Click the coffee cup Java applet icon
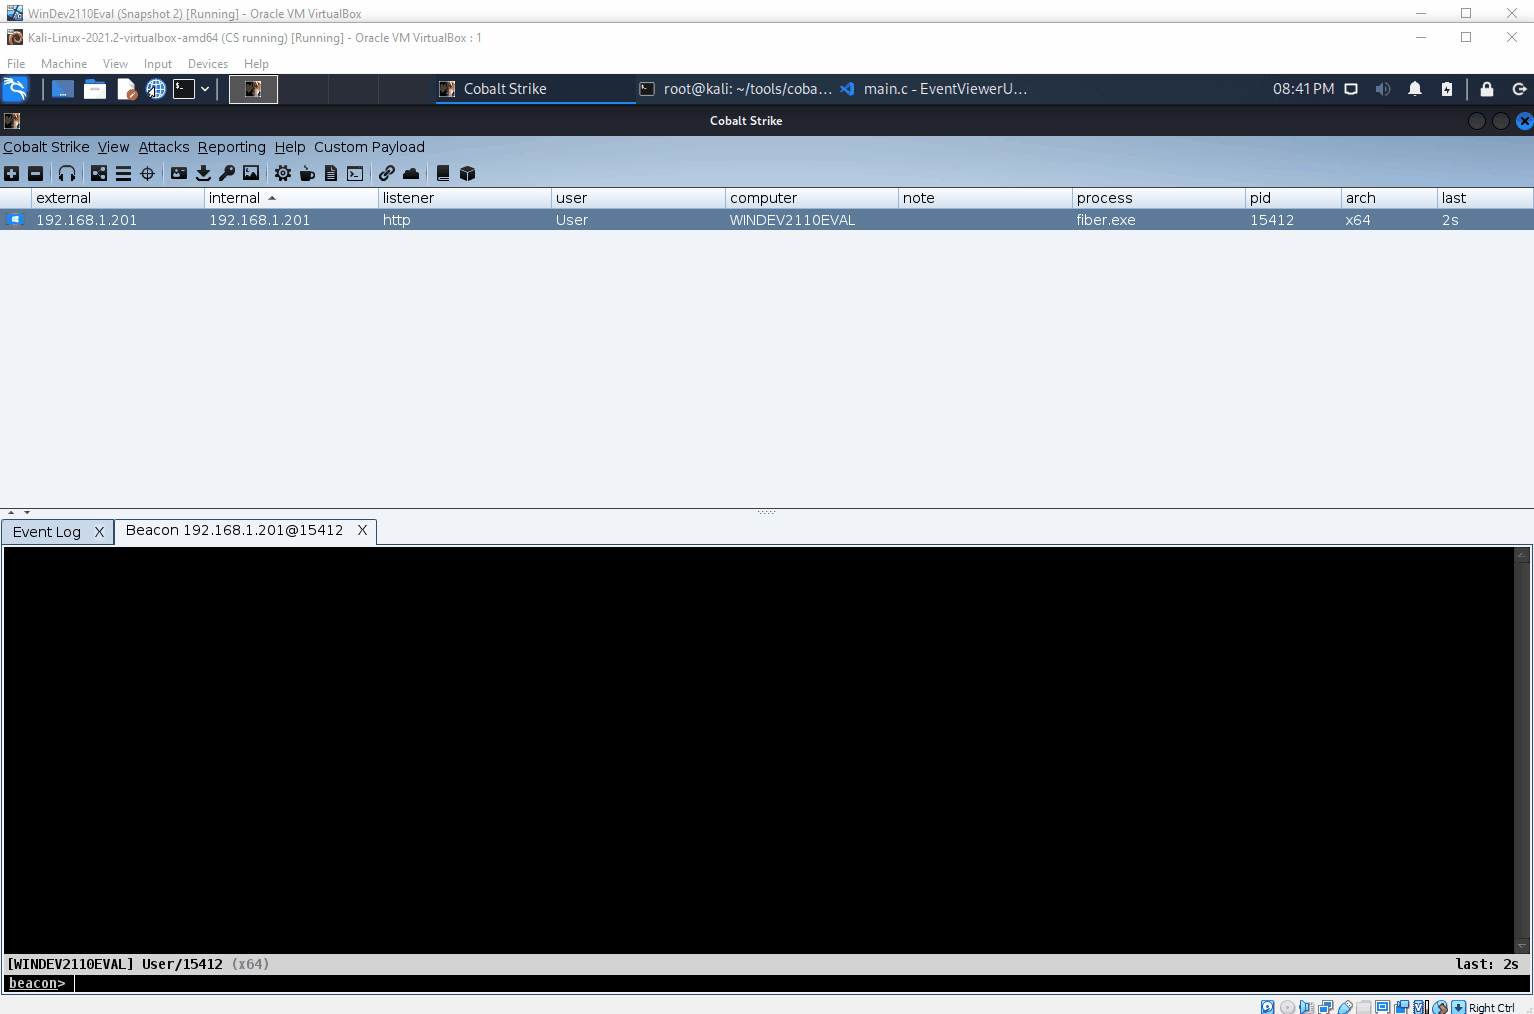Screen dimensions: 1534x1014 [307, 173]
